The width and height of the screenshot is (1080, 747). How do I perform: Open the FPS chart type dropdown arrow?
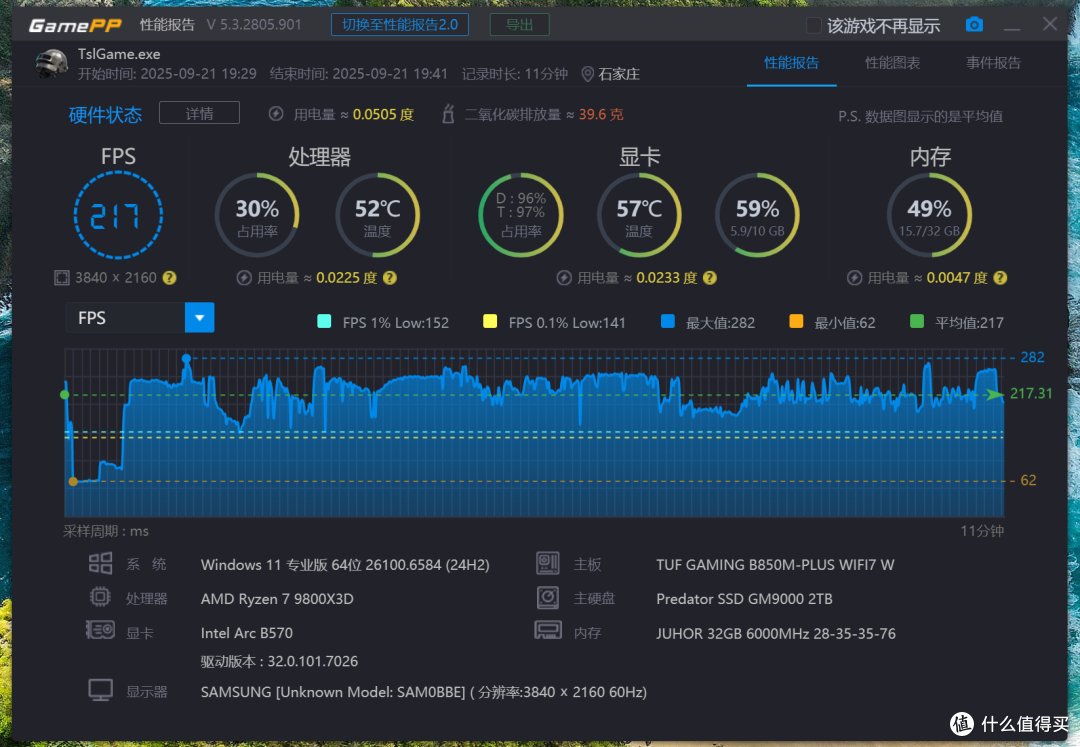click(x=200, y=317)
